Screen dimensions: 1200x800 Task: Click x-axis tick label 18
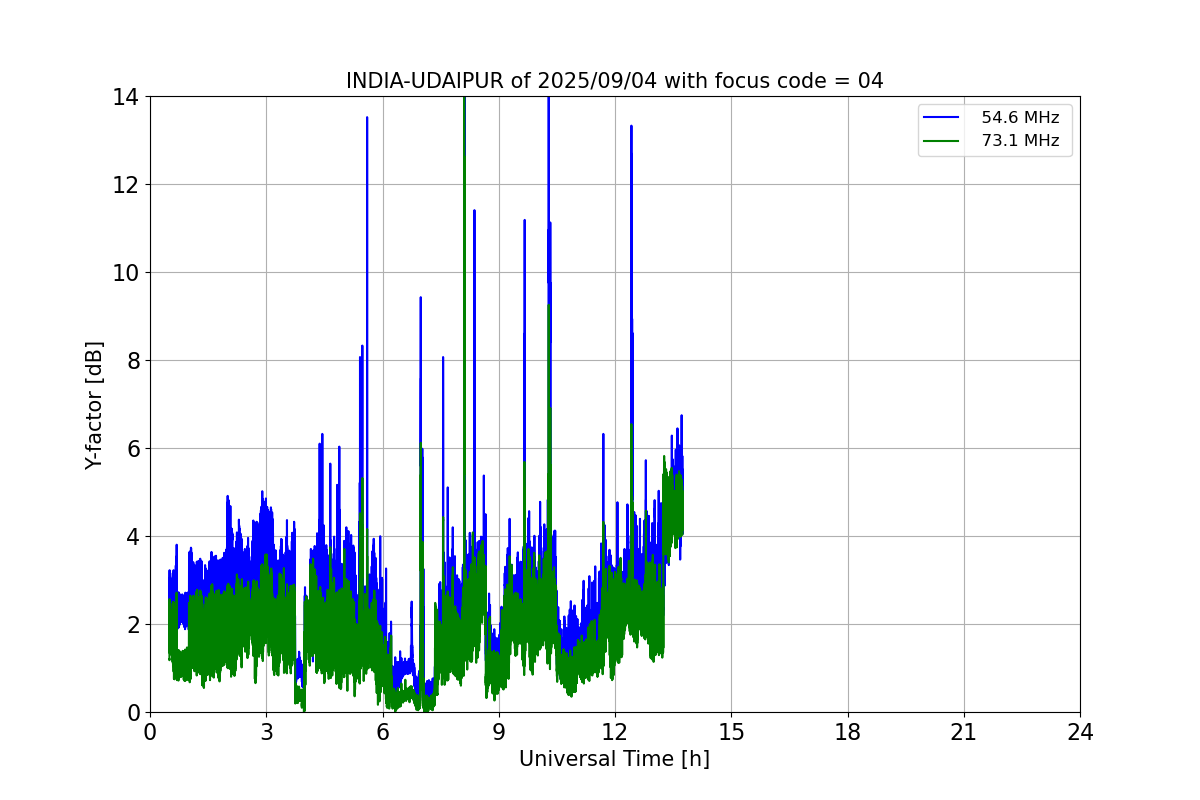pos(848,732)
